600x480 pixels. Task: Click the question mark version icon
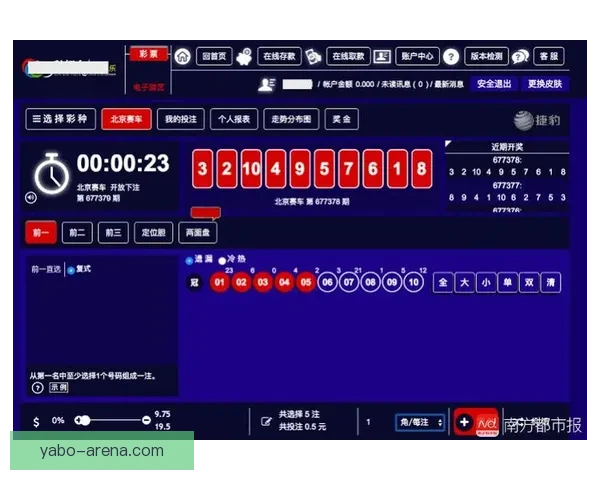pyautogui.click(x=451, y=57)
